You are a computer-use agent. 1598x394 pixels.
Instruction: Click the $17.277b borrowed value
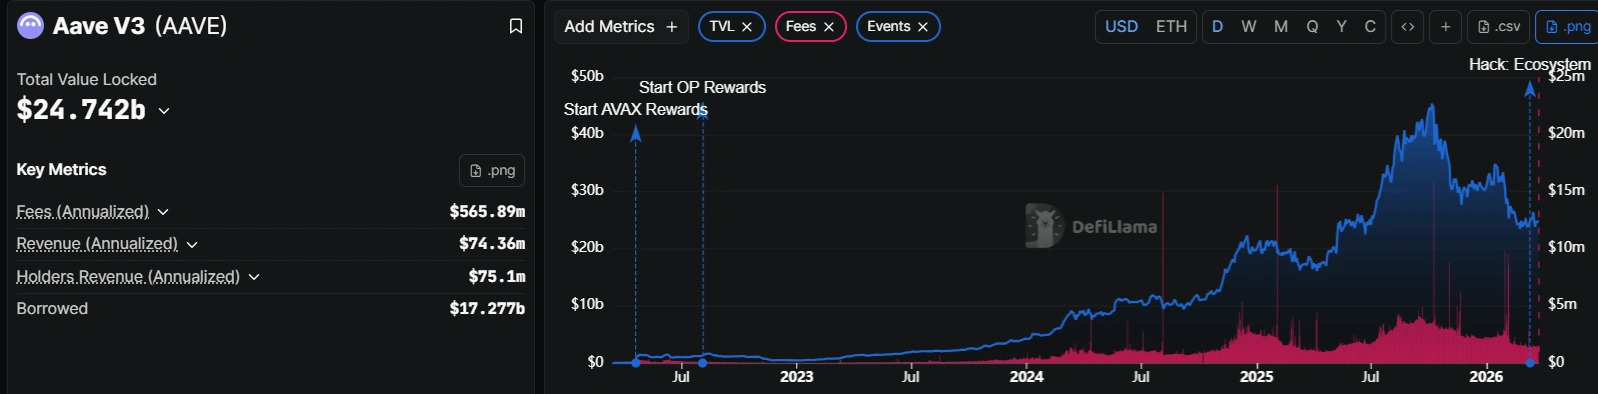coord(487,309)
